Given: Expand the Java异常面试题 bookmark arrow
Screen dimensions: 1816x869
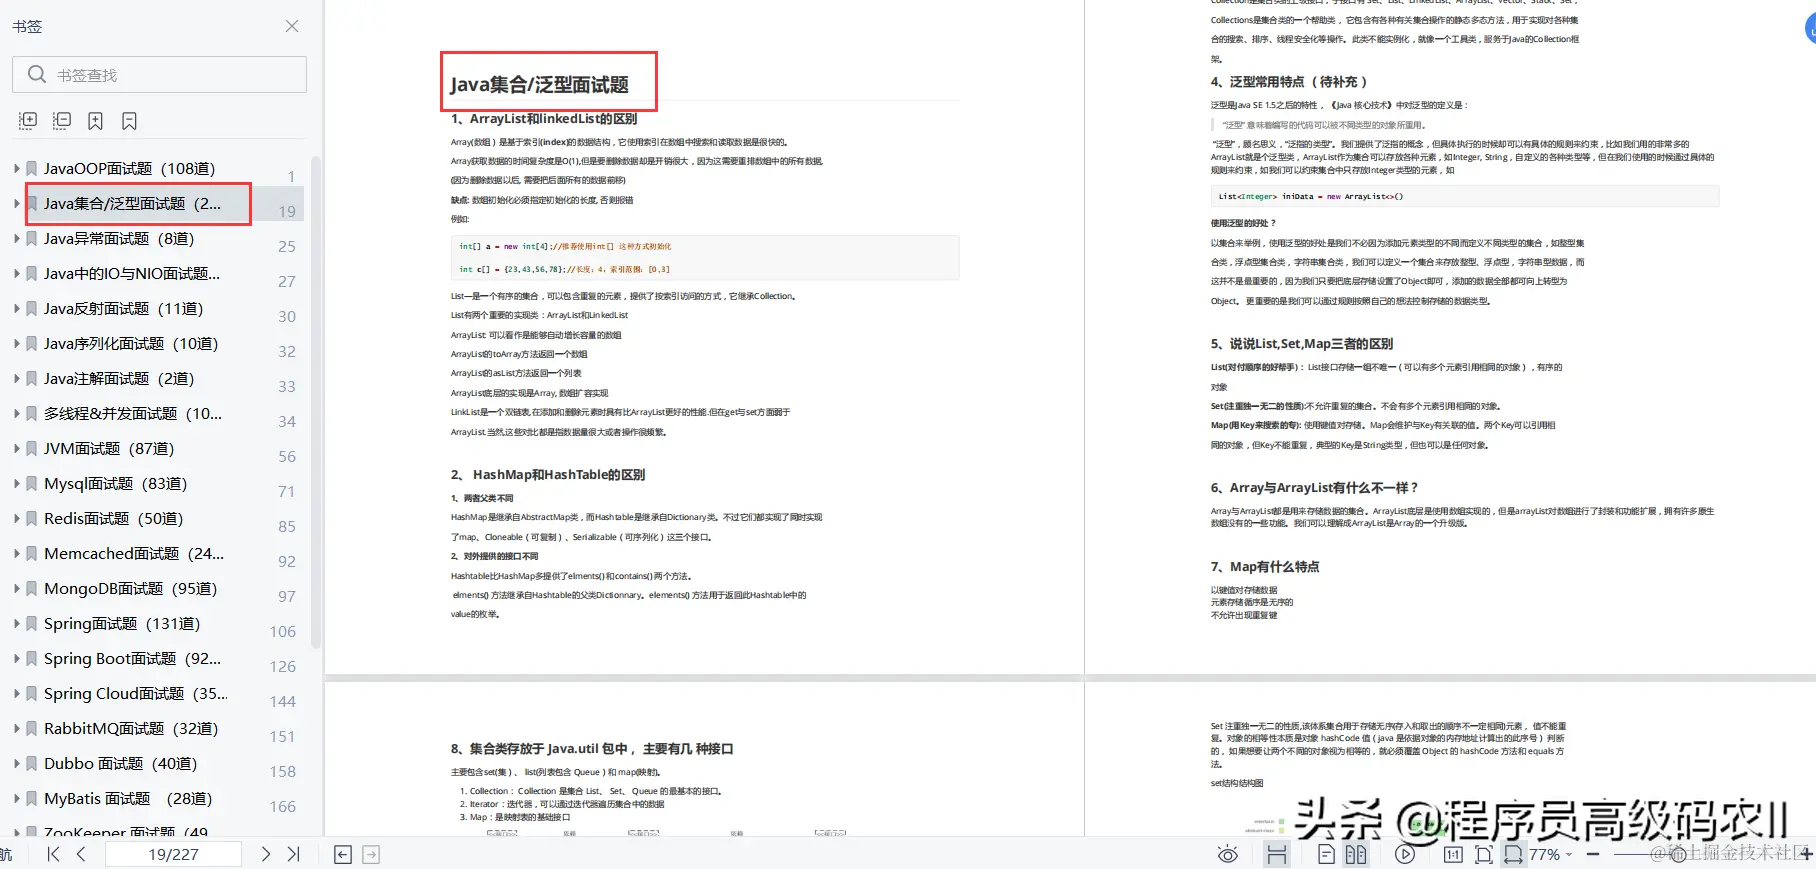Looking at the screenshot, I should tap(16, 238).
